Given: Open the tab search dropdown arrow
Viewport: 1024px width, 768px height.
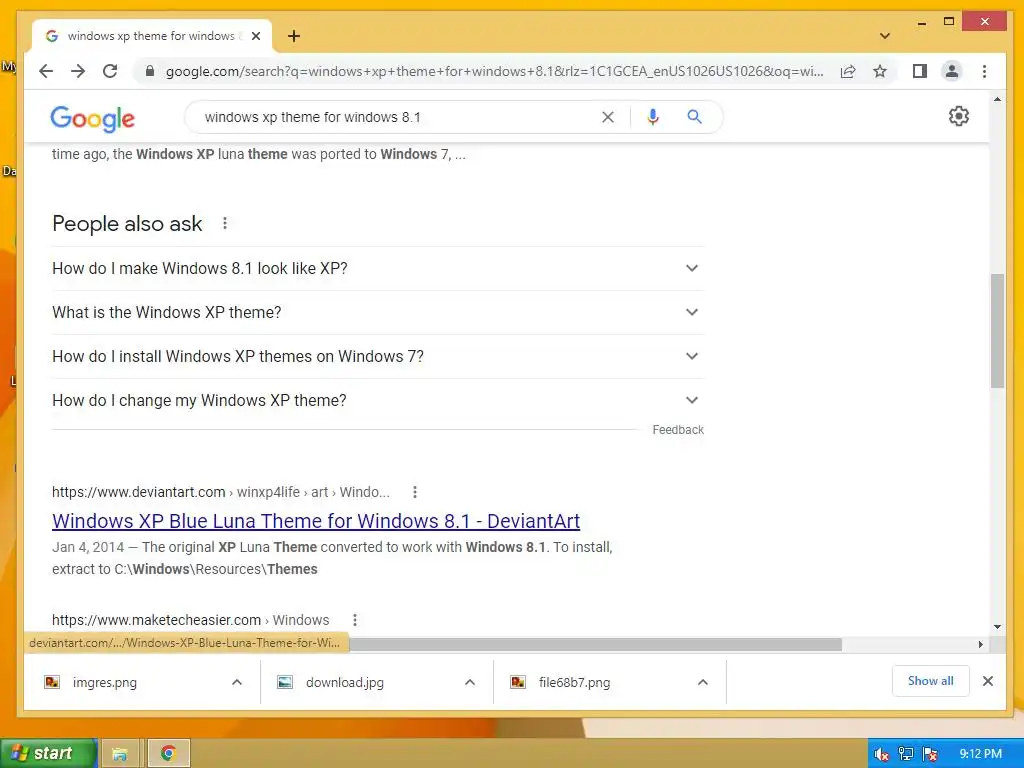Looking at the screenshot, I should pyautogui.click(x=885, y=36).
